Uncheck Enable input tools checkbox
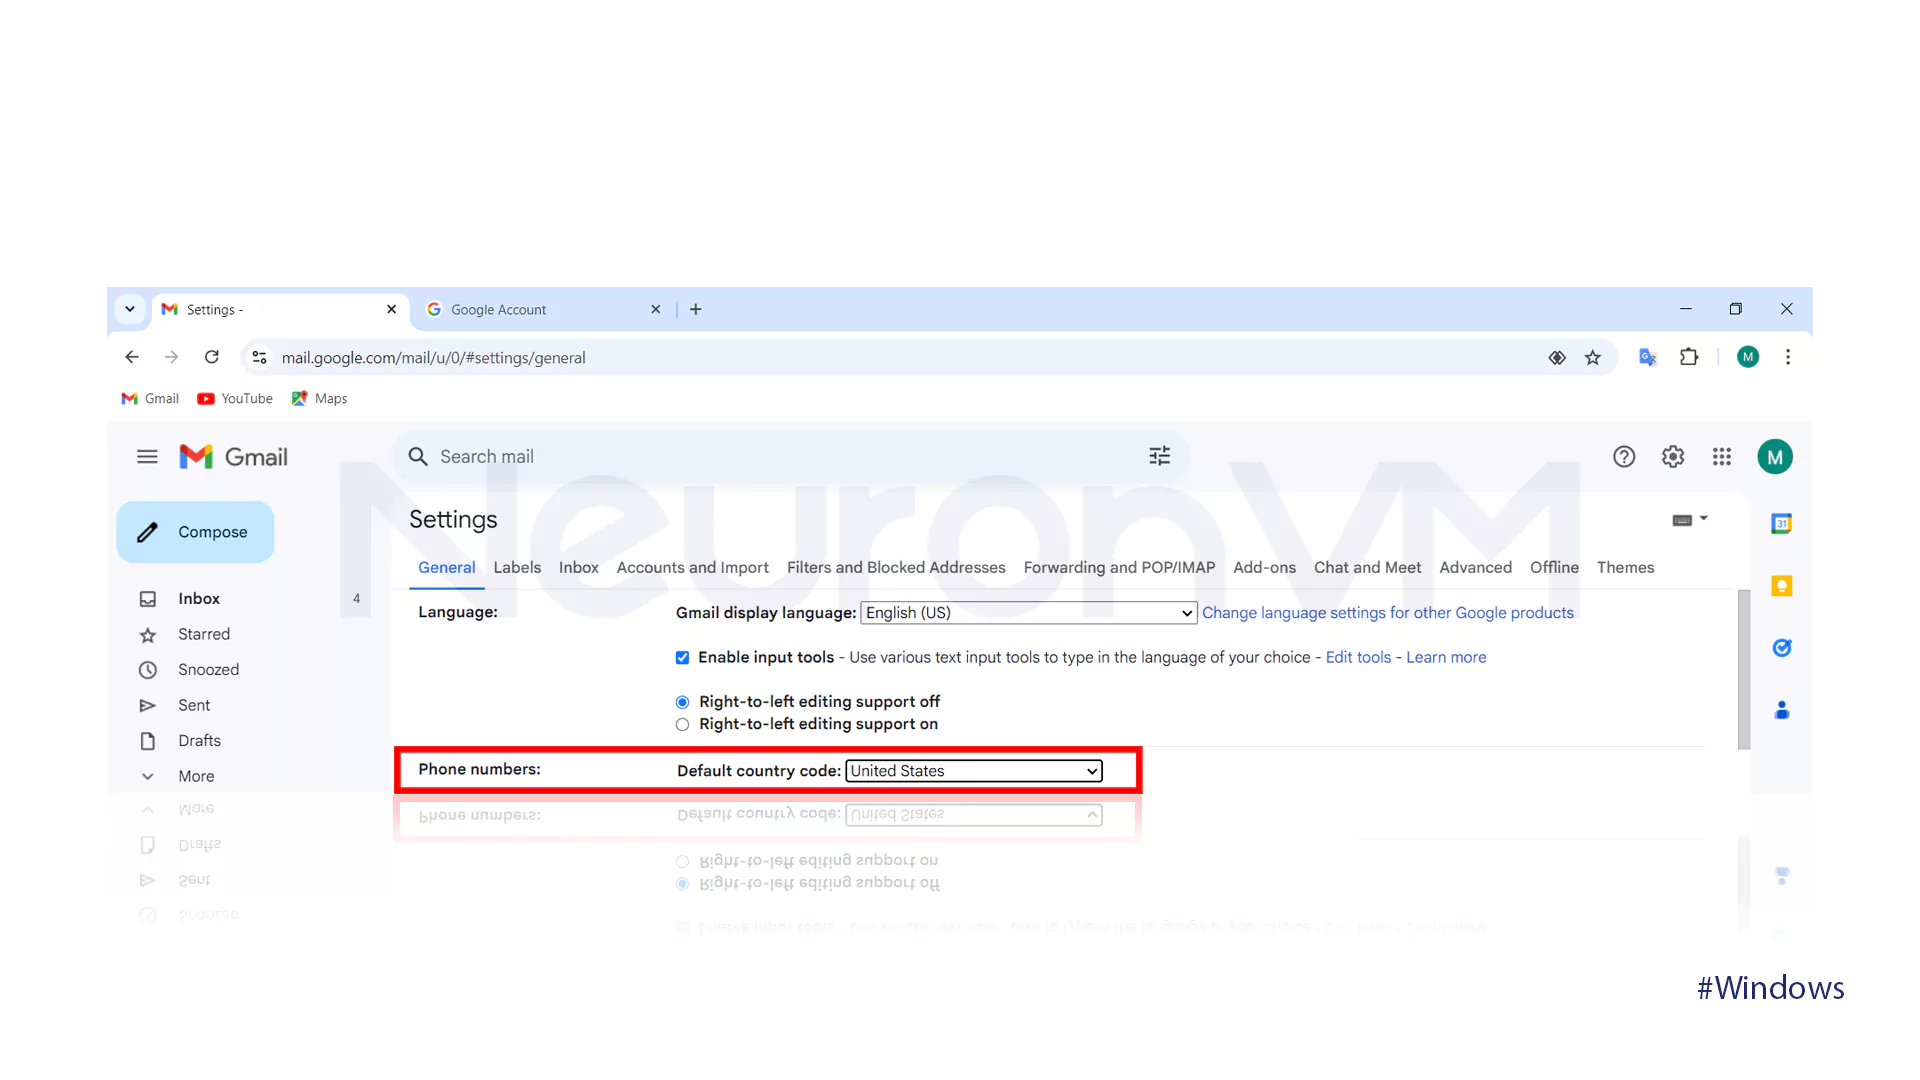 682,657
